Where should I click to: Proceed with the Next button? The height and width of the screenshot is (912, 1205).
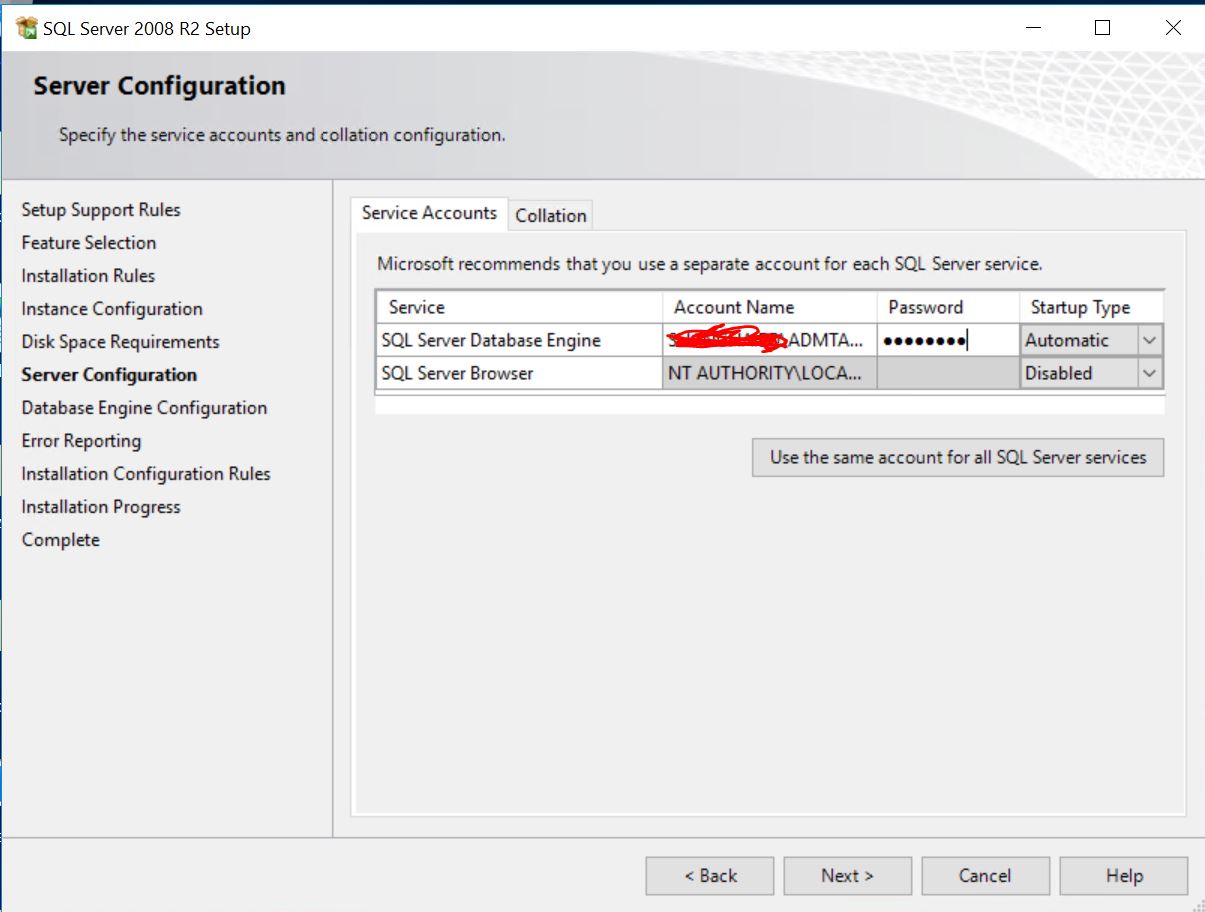click(848, 876)
